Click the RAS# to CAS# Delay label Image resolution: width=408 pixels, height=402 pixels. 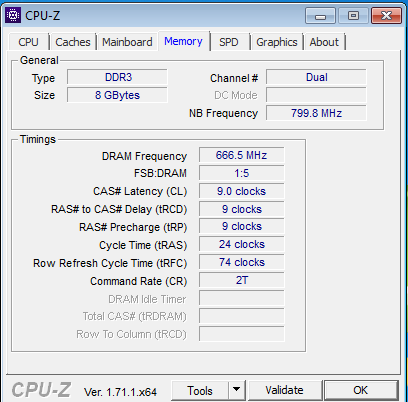point(119,209)
